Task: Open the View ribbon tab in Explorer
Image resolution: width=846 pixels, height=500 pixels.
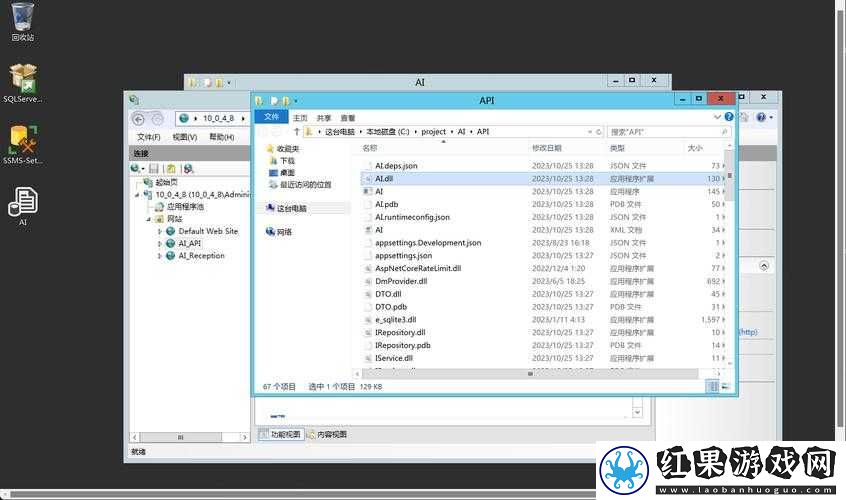Action: pos(348,118)
